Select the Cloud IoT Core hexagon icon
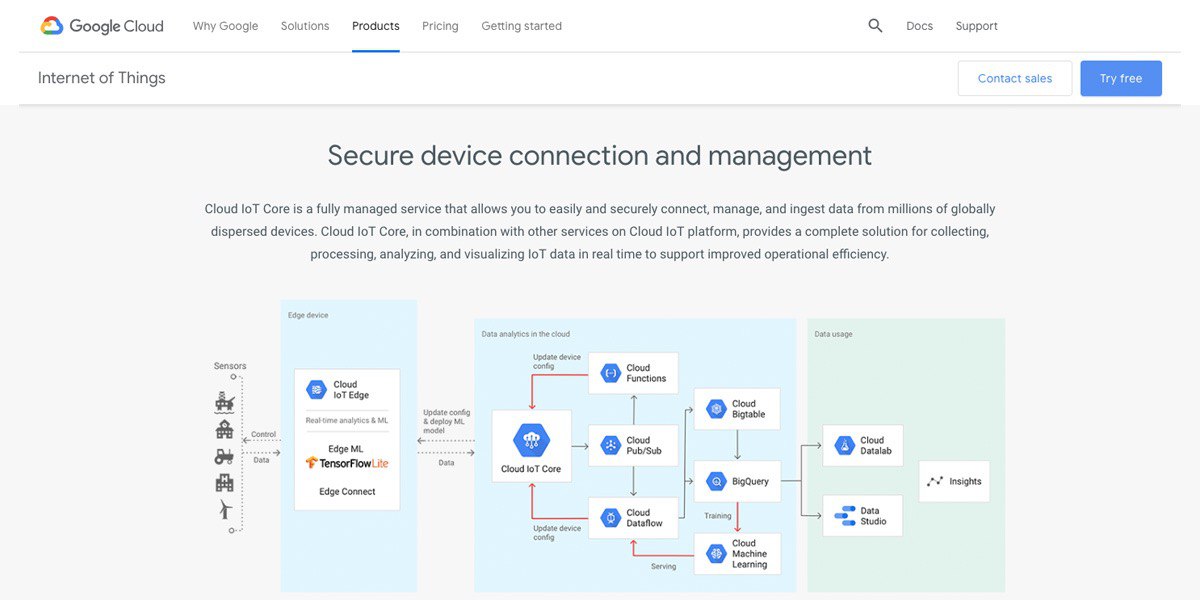 [x=531, y=440]
